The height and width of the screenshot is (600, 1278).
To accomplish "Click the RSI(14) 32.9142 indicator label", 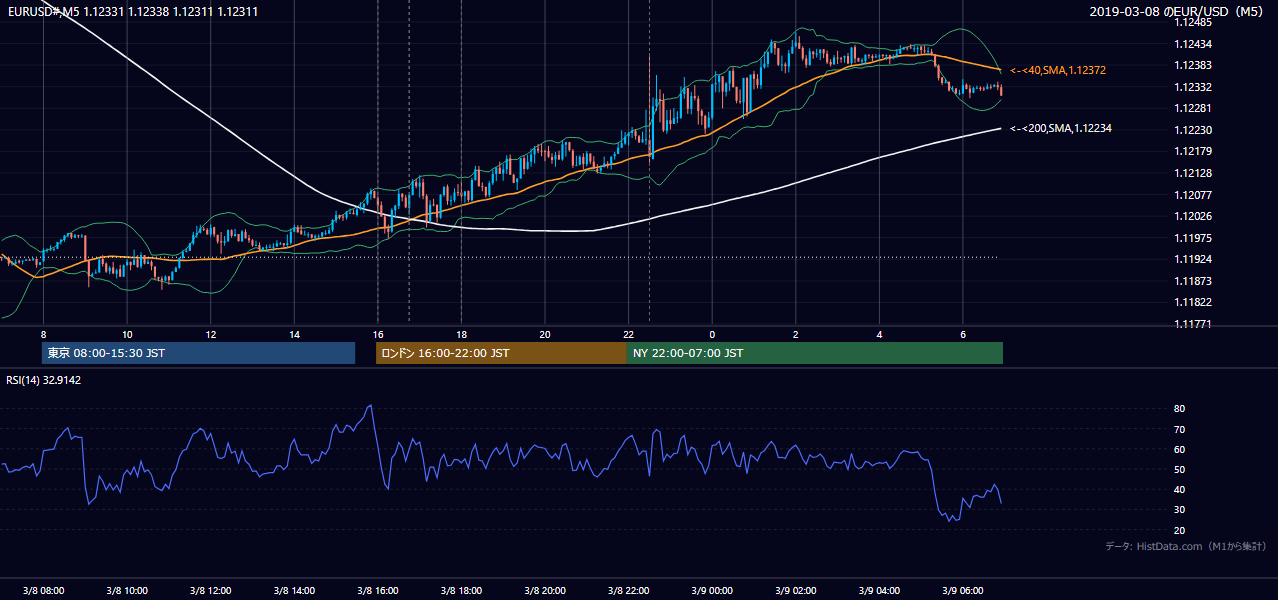I will pos(44,380).
